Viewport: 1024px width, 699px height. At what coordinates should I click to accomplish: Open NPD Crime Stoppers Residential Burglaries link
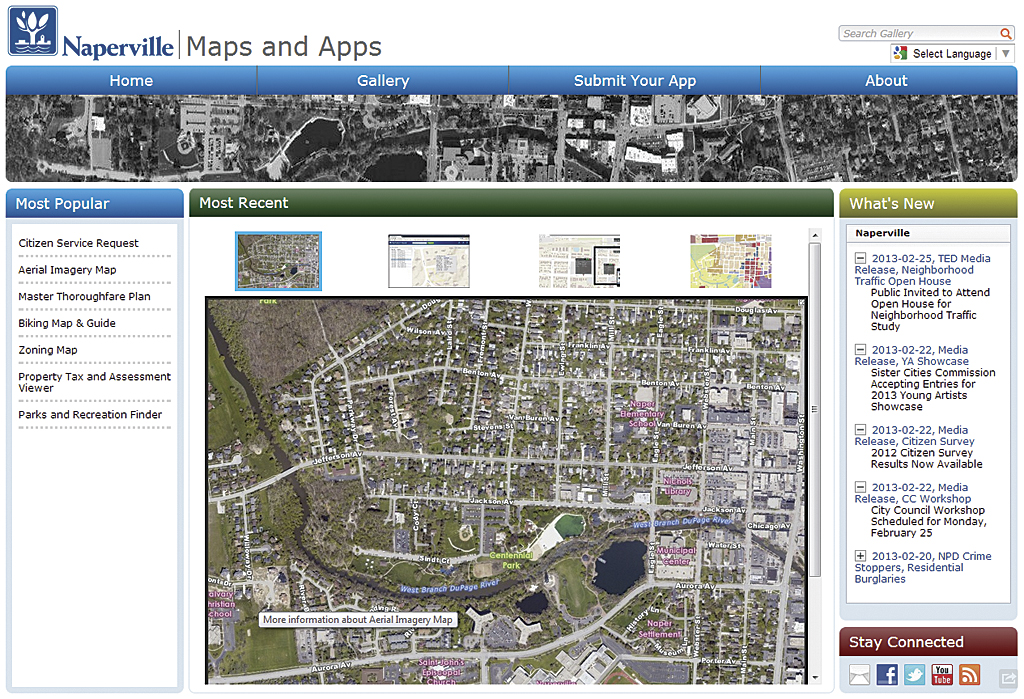point(923,567)
